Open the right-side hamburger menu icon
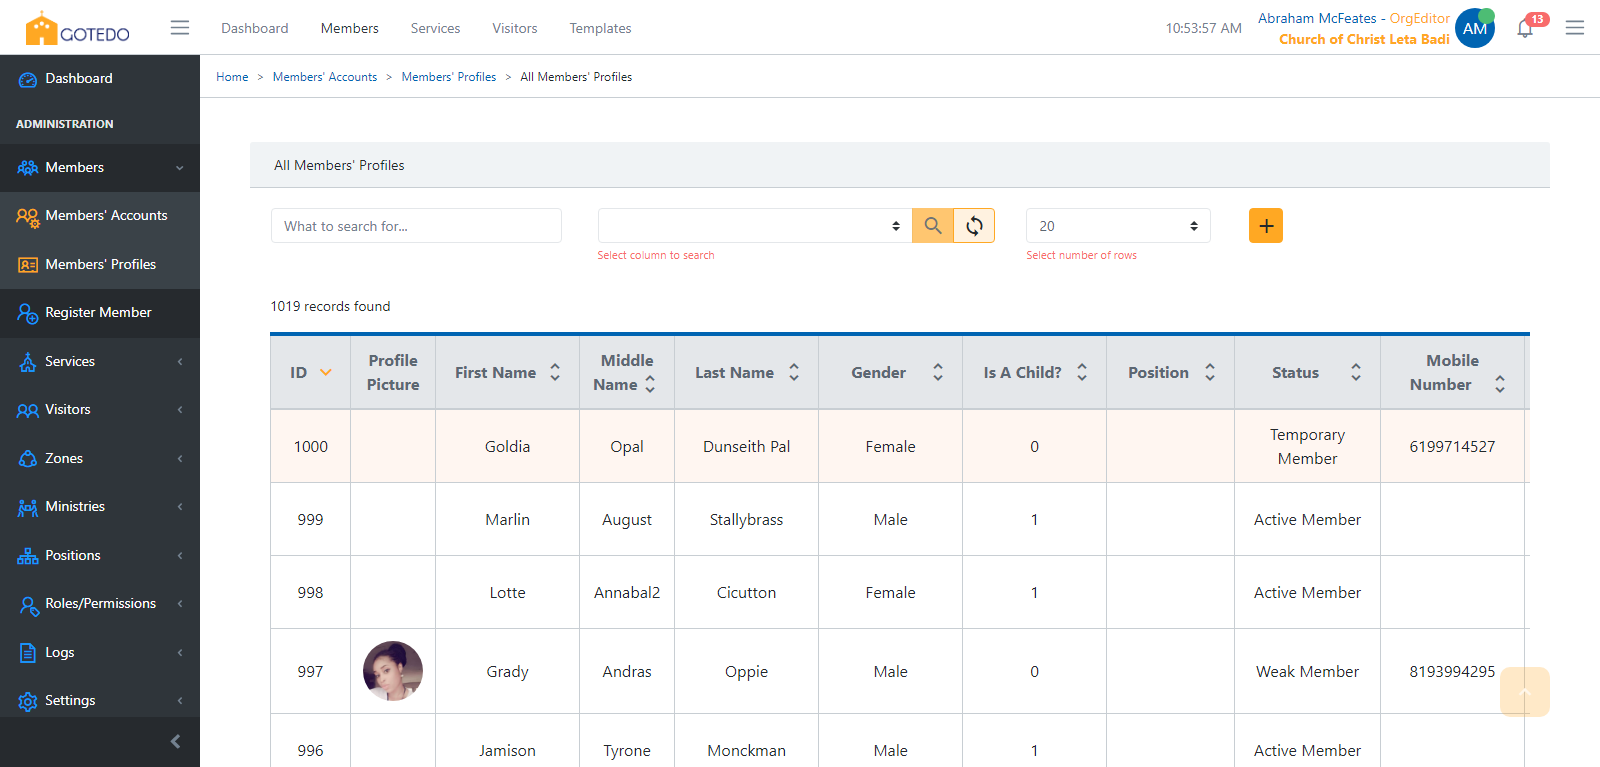Screen dimensions: 1600x767 click(1574, 28)
